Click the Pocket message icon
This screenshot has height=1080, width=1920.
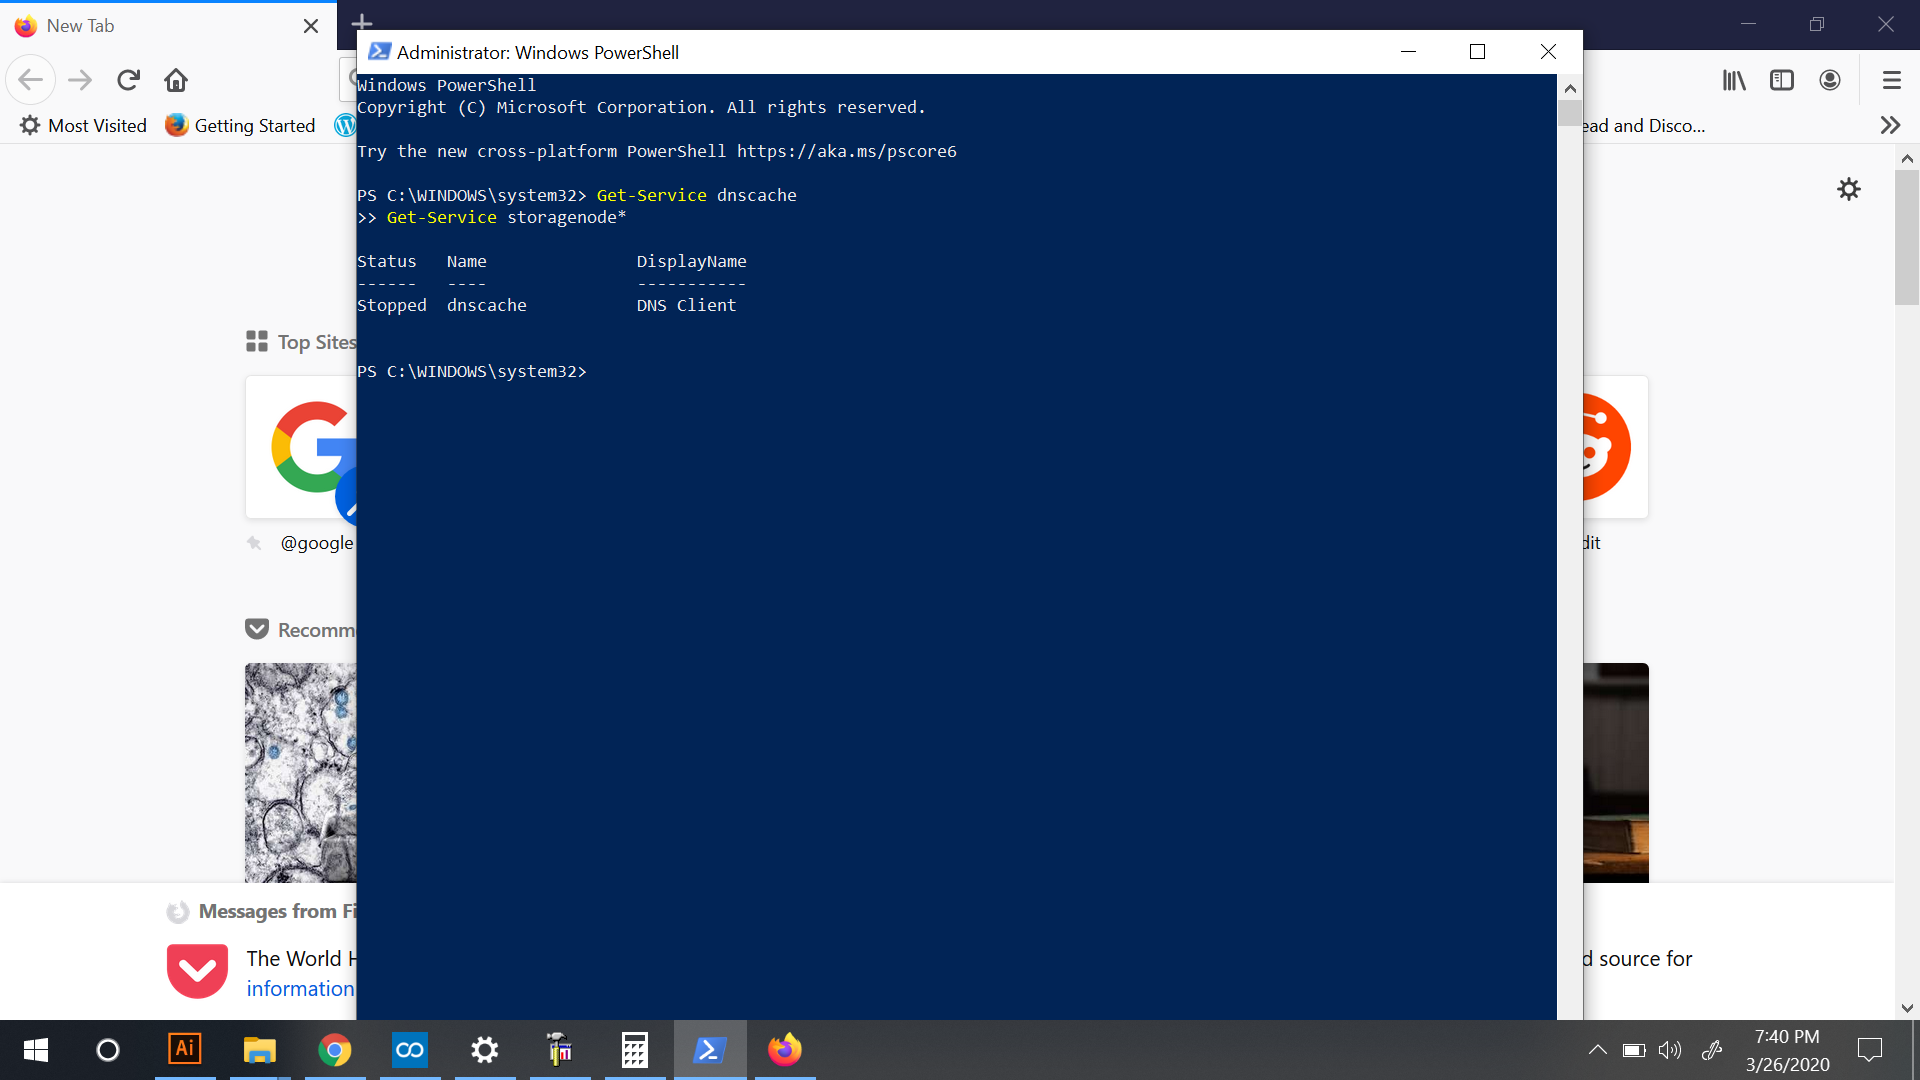click(x=197, y=971)
